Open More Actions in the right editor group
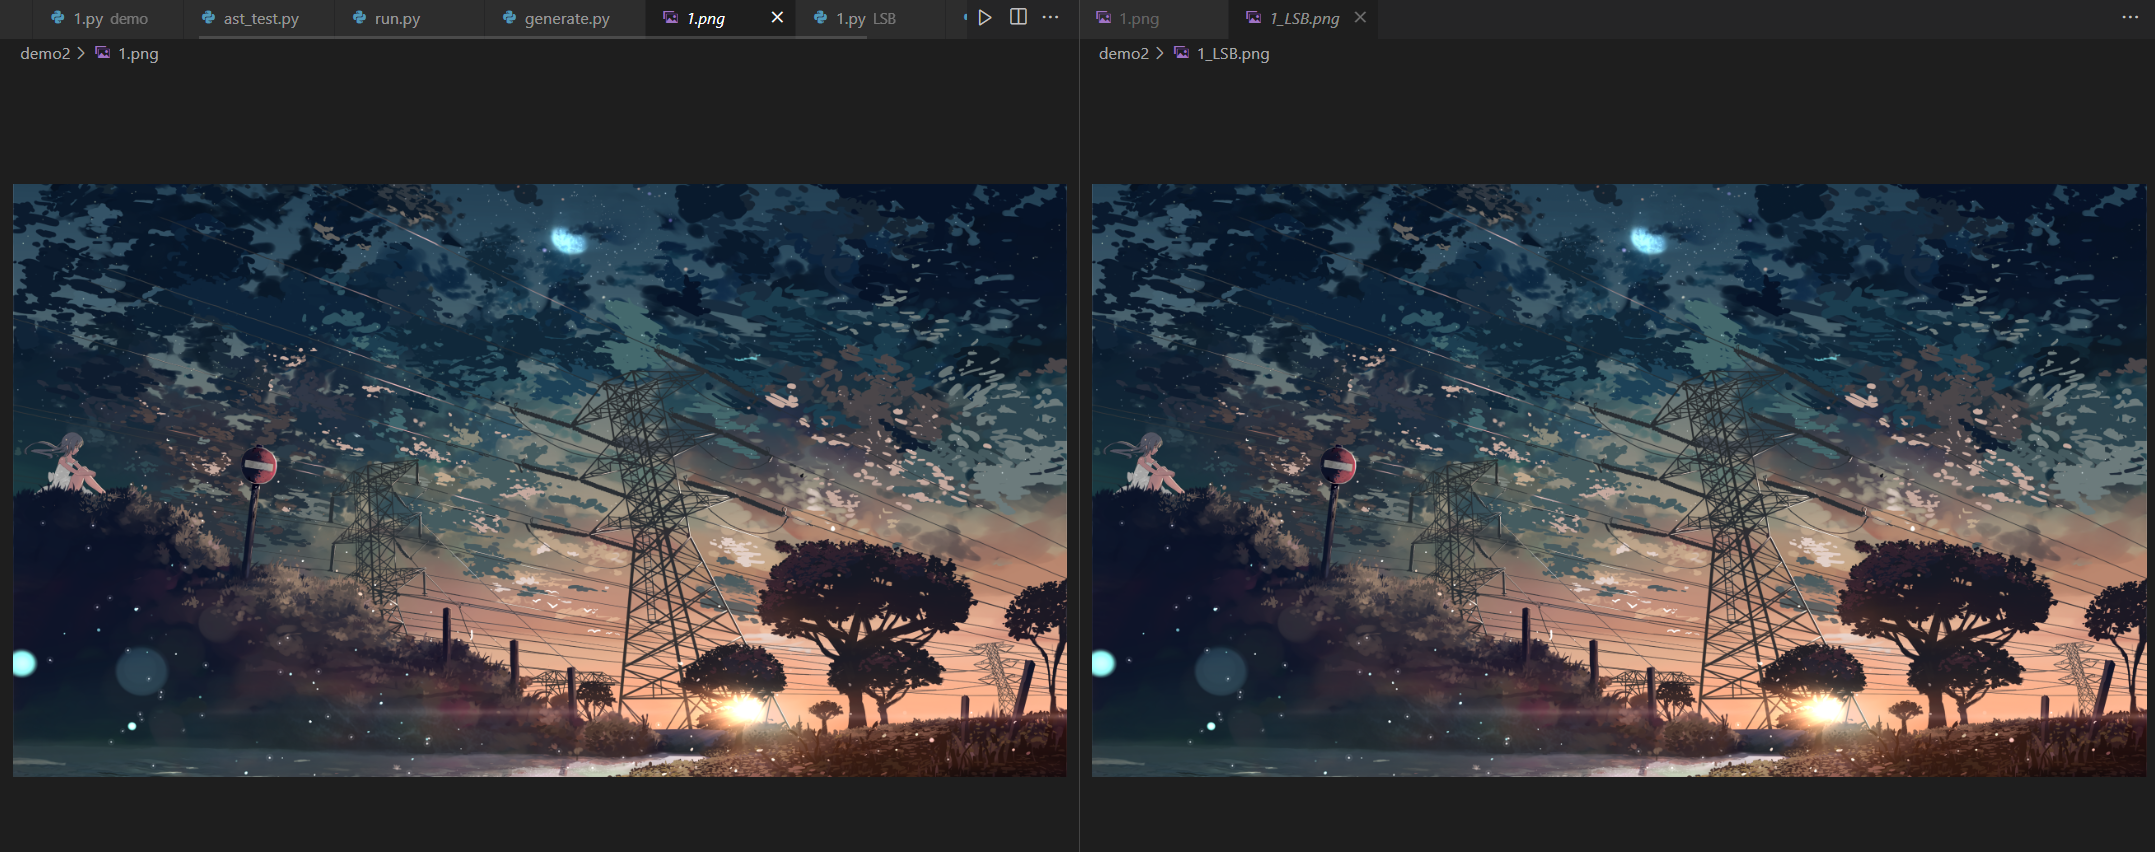 point(2130,17)
